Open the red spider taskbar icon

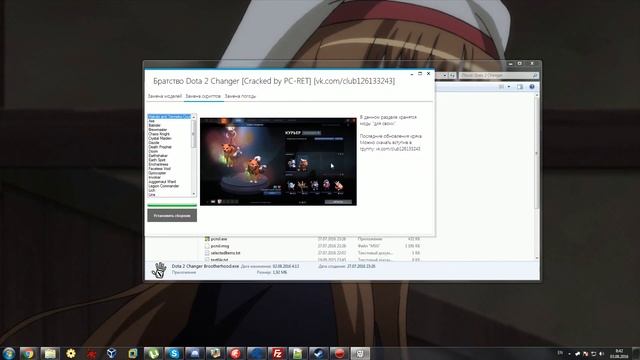pyautogui.click(x=91, y=353)
